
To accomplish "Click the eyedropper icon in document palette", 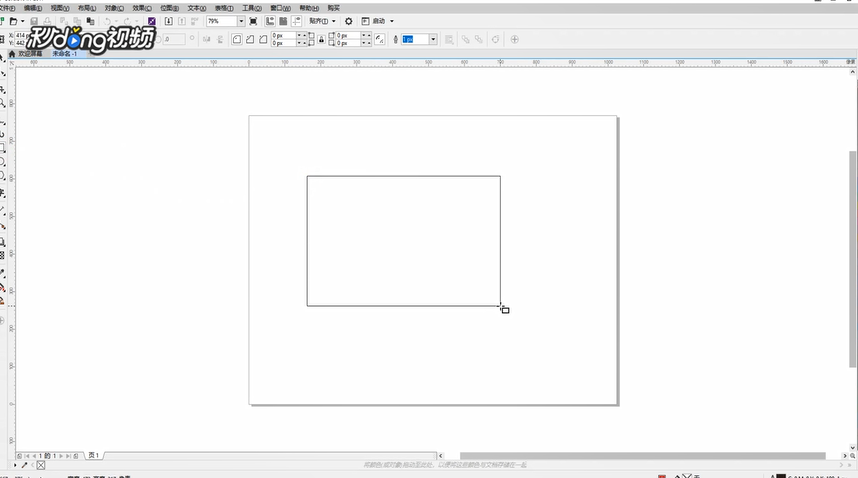I will (24, 465).
